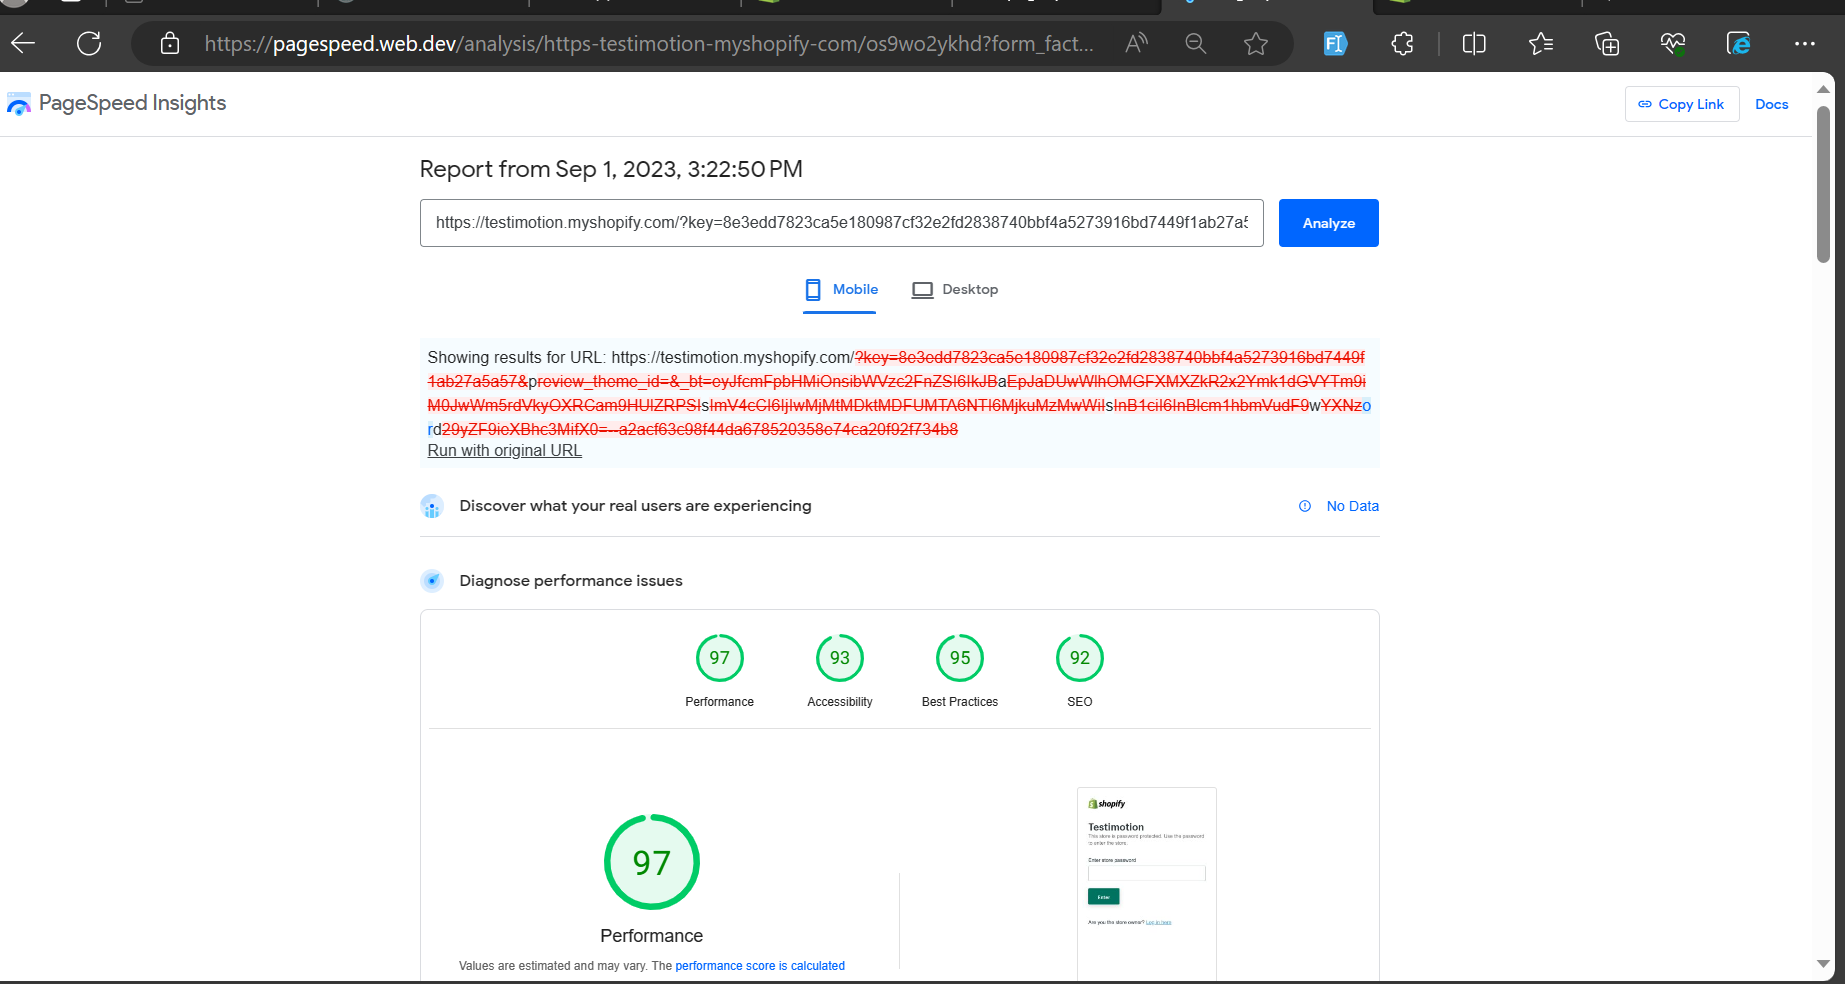This screenshot has height=984, width=1845.
Task: Open Collections icon in toolbar
Action: point(1607,43)
